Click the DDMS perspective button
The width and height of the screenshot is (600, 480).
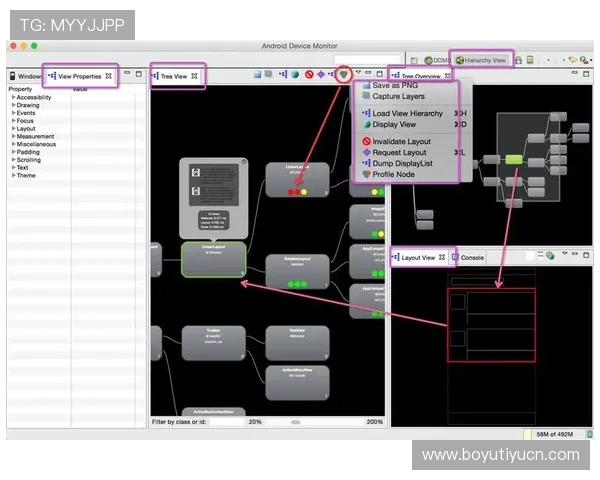coord(435,60)
